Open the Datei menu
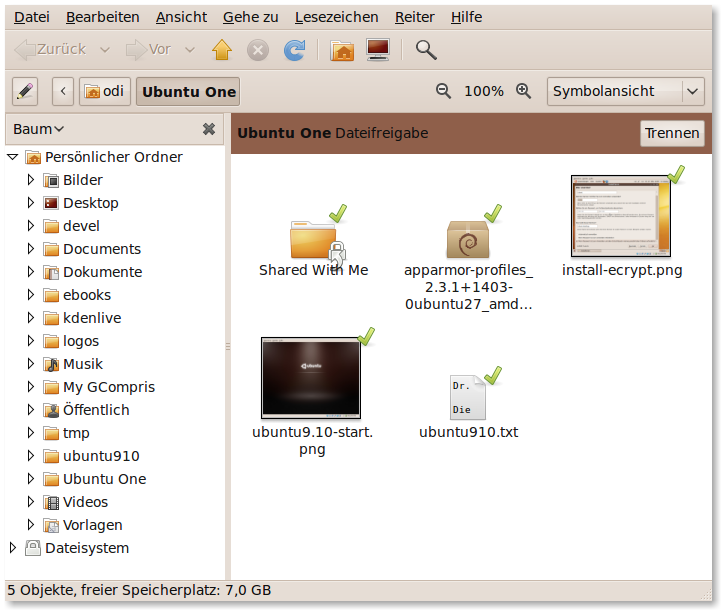Image resolution: width=721 pixels, height=610 pixels. (32, 17)
